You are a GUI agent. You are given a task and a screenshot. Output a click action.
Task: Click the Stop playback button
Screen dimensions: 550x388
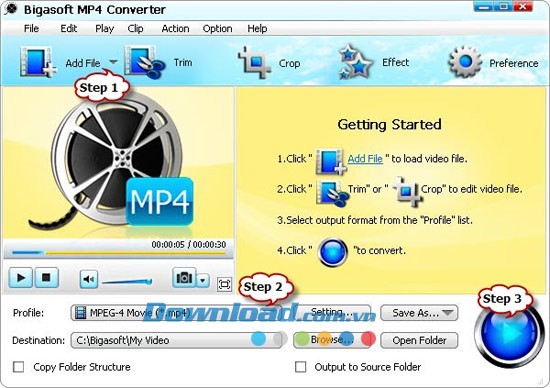click(x=46, y=277)
